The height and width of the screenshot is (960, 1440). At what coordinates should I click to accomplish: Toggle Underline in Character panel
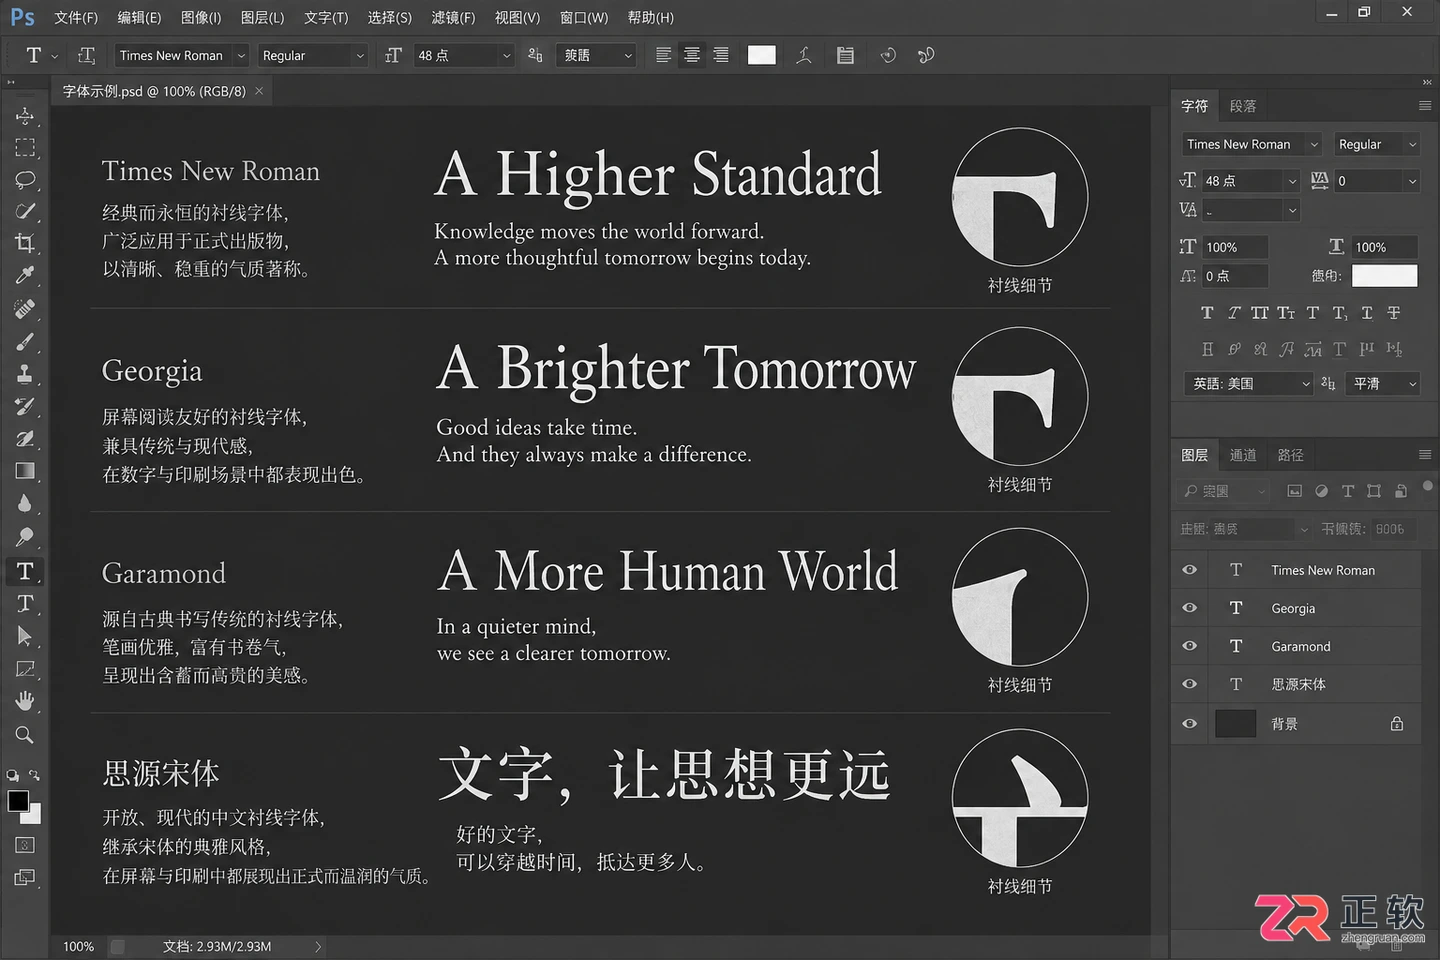click(1367, 313)
